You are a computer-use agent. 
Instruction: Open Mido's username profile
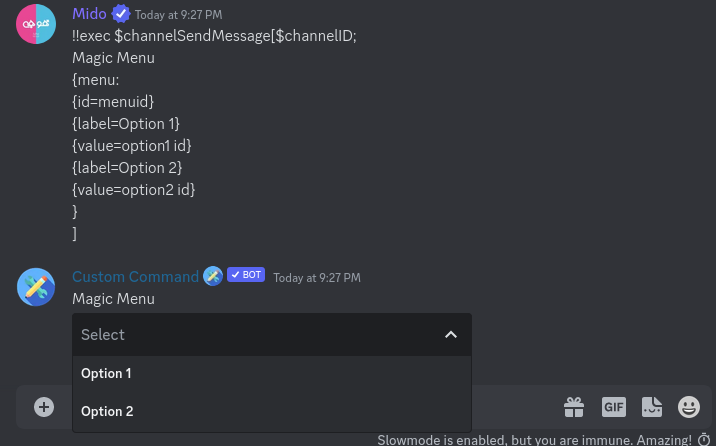(90, 14)
